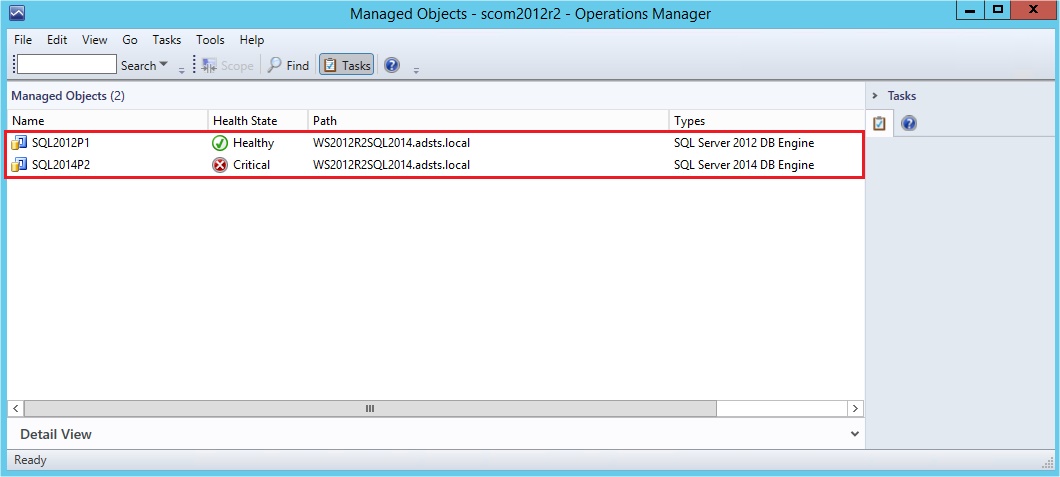Select the SQL2014P2 row
1060x477 pixels.
pyautogui.click(x=435, y=165)
